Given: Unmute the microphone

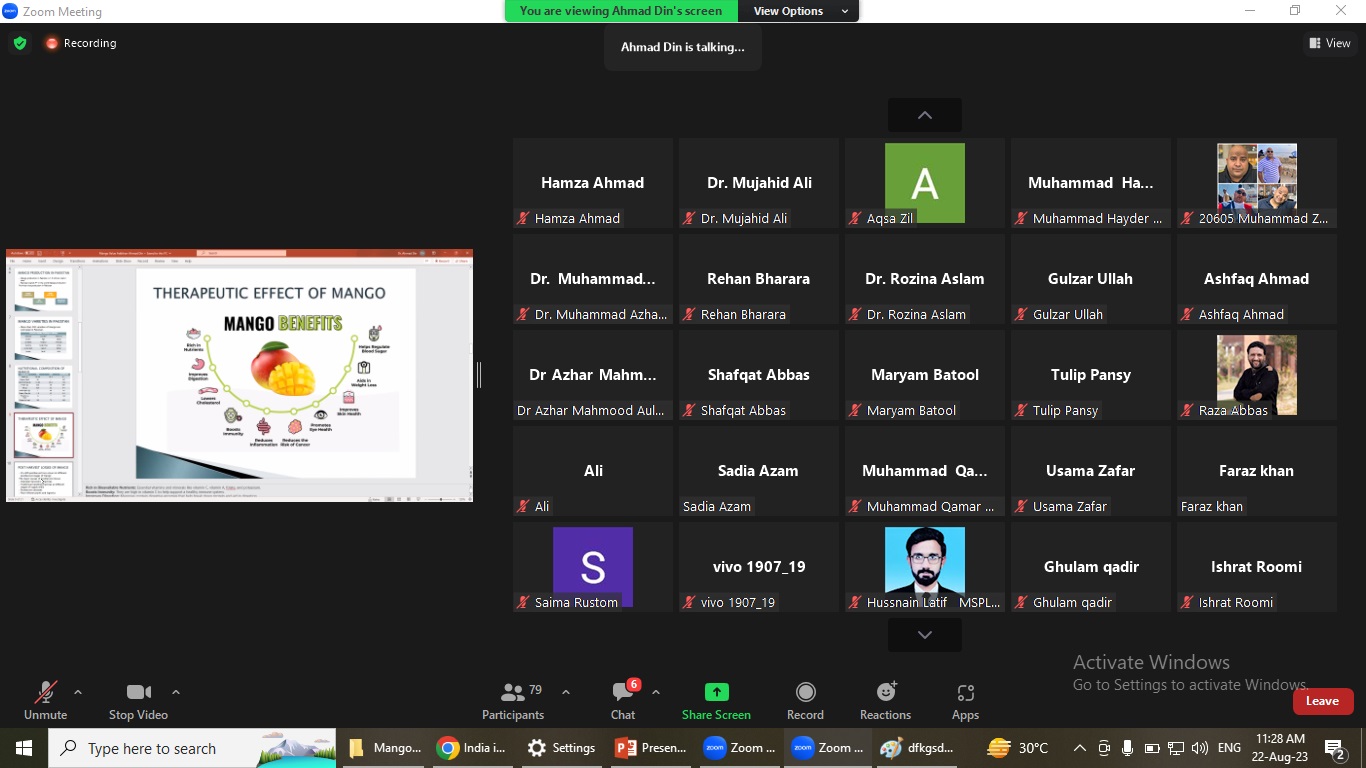Looking at the screenshot, I should (x=45, y=700).
